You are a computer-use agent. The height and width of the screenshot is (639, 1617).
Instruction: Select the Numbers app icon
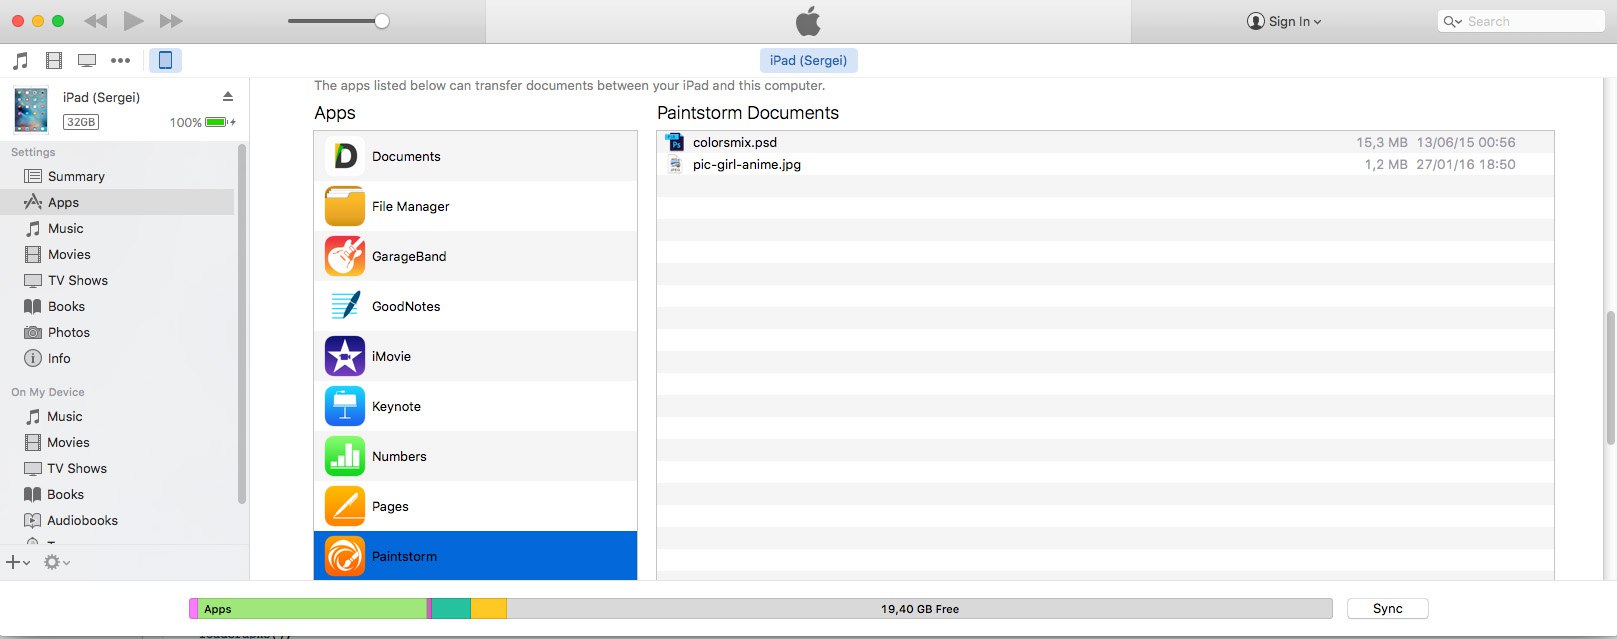point(345,456)
